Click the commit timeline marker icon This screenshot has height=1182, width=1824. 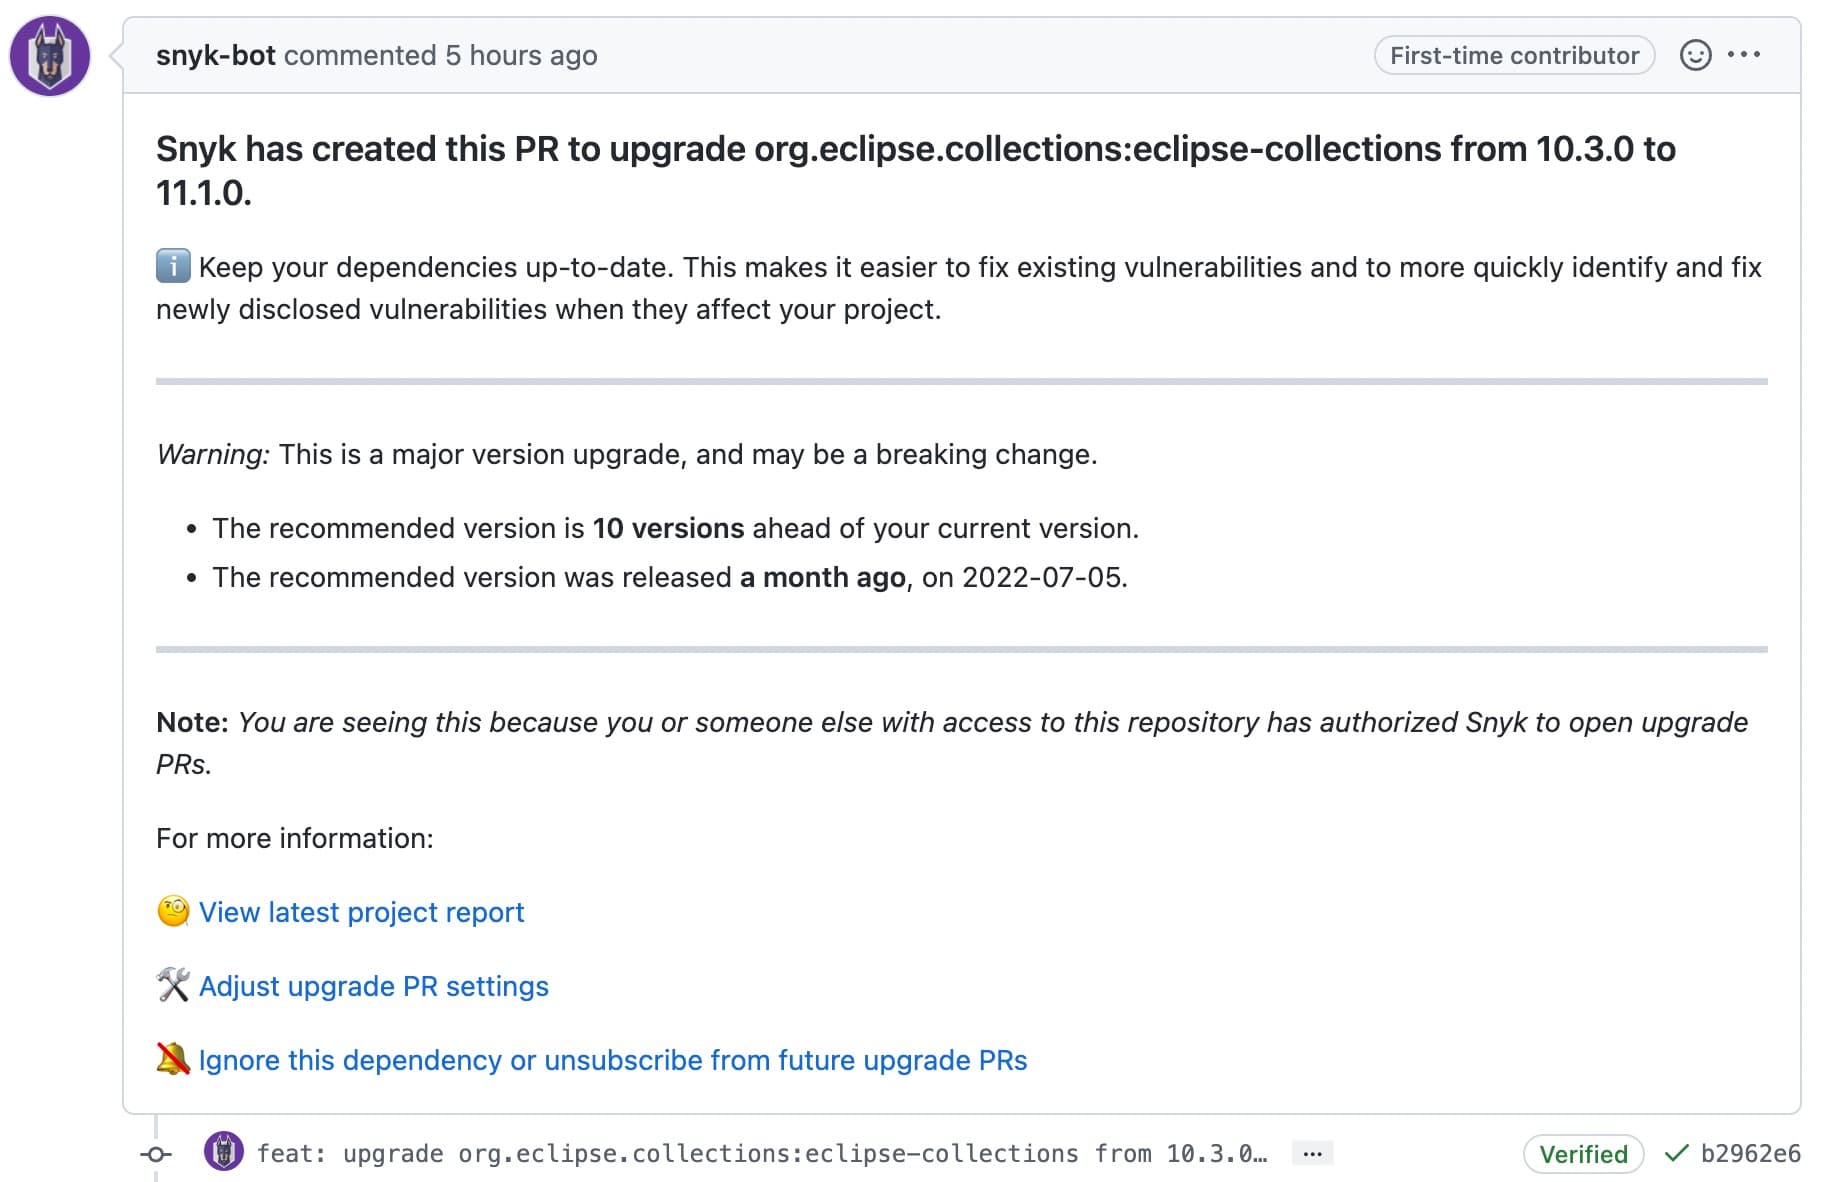pos(156,1154)
